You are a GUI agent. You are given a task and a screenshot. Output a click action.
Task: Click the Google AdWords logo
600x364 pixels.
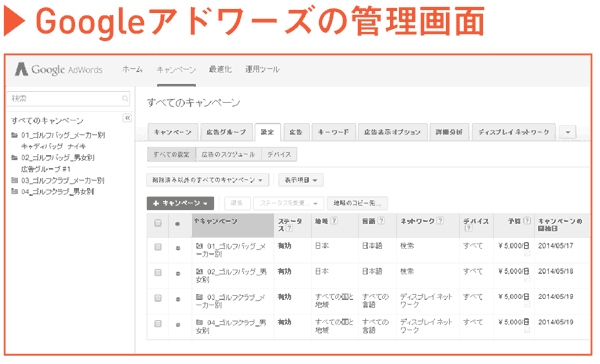point(59,69)
